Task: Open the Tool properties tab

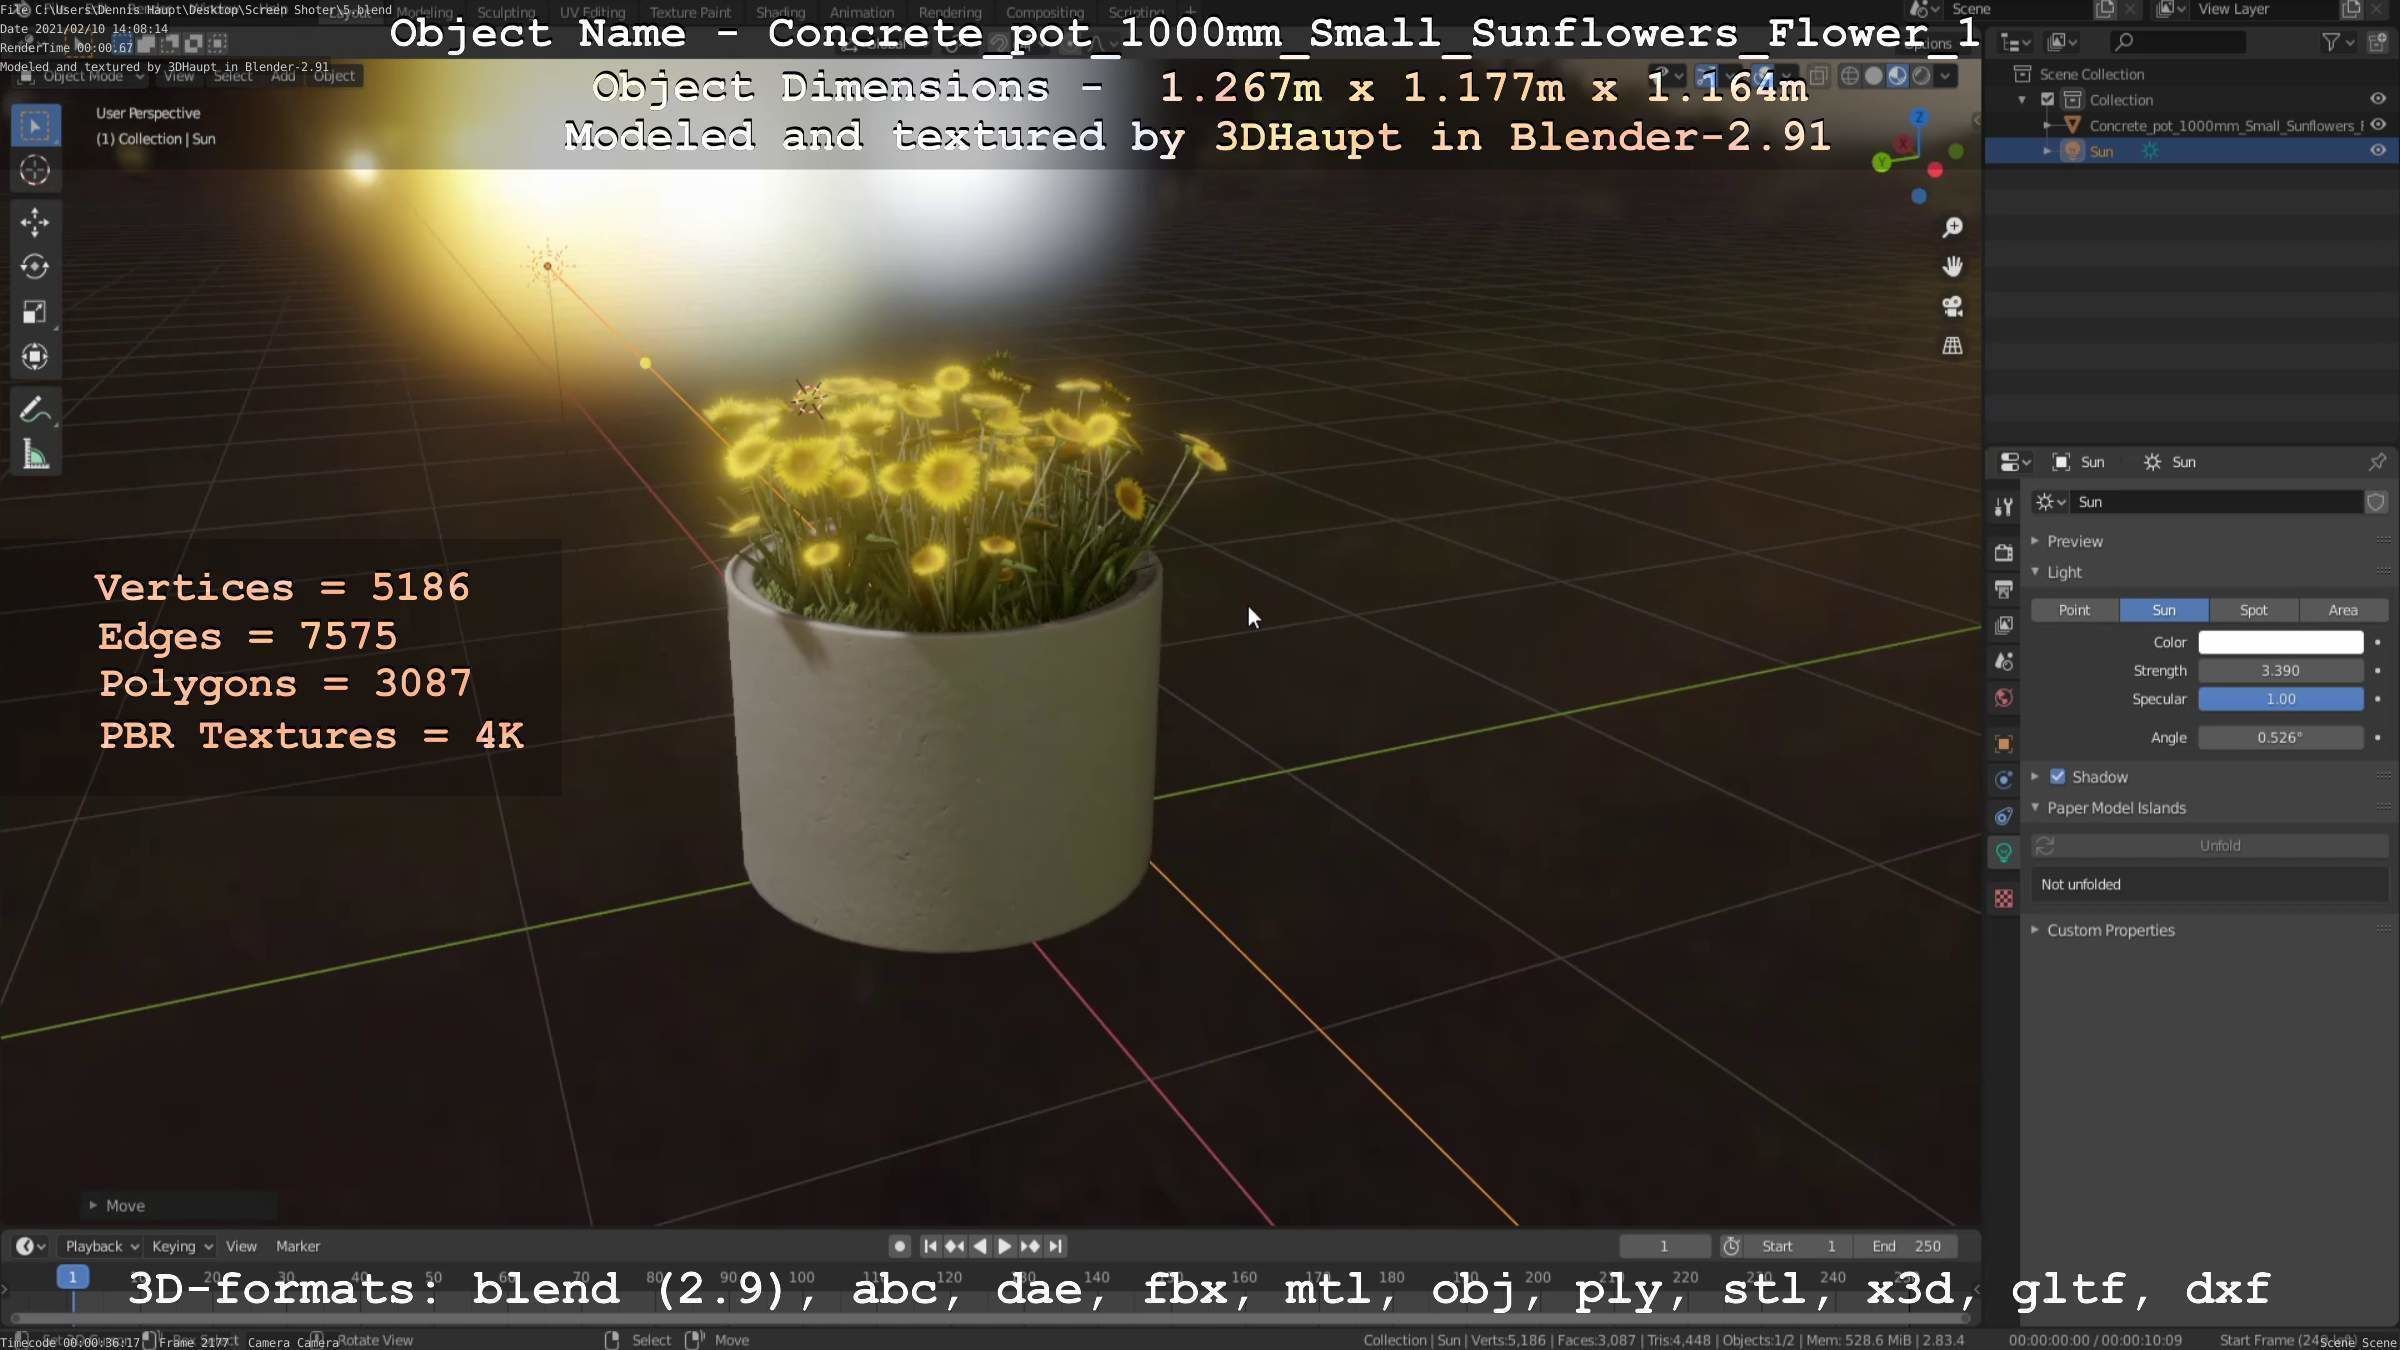Action: pos(2003,507)
